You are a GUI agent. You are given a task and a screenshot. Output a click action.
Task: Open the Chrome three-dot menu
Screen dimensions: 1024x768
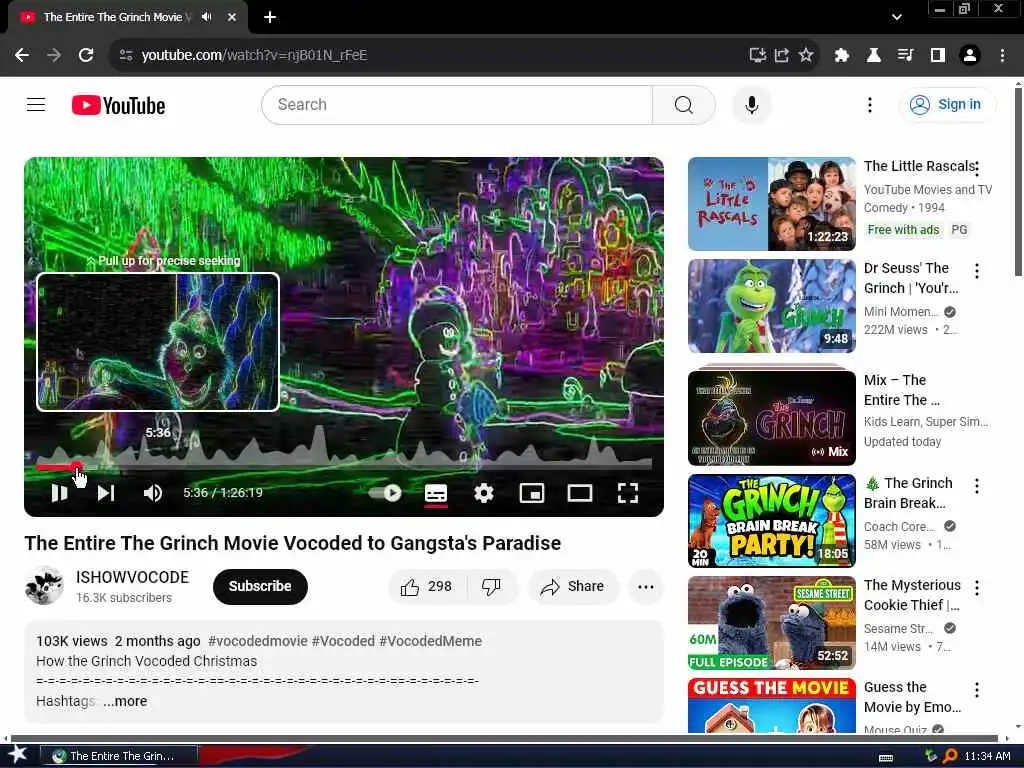1002,55
